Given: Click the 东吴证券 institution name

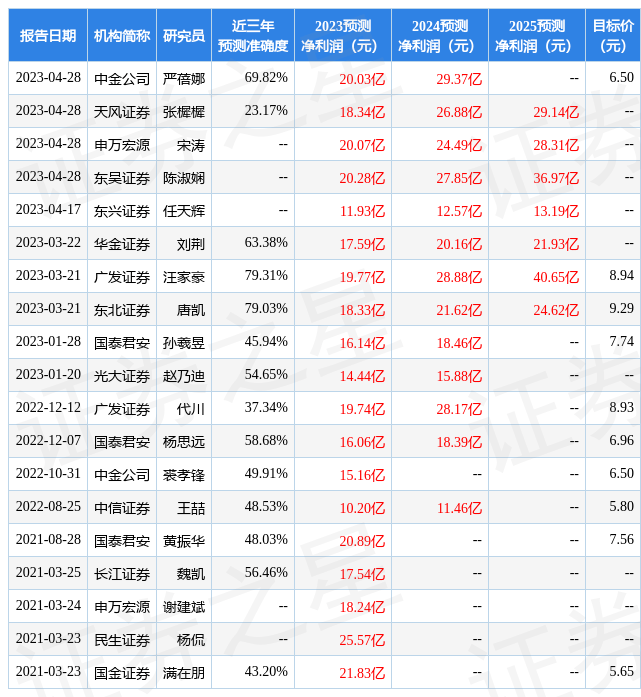Looking at the screenshot, I should [x=122, y=177].
